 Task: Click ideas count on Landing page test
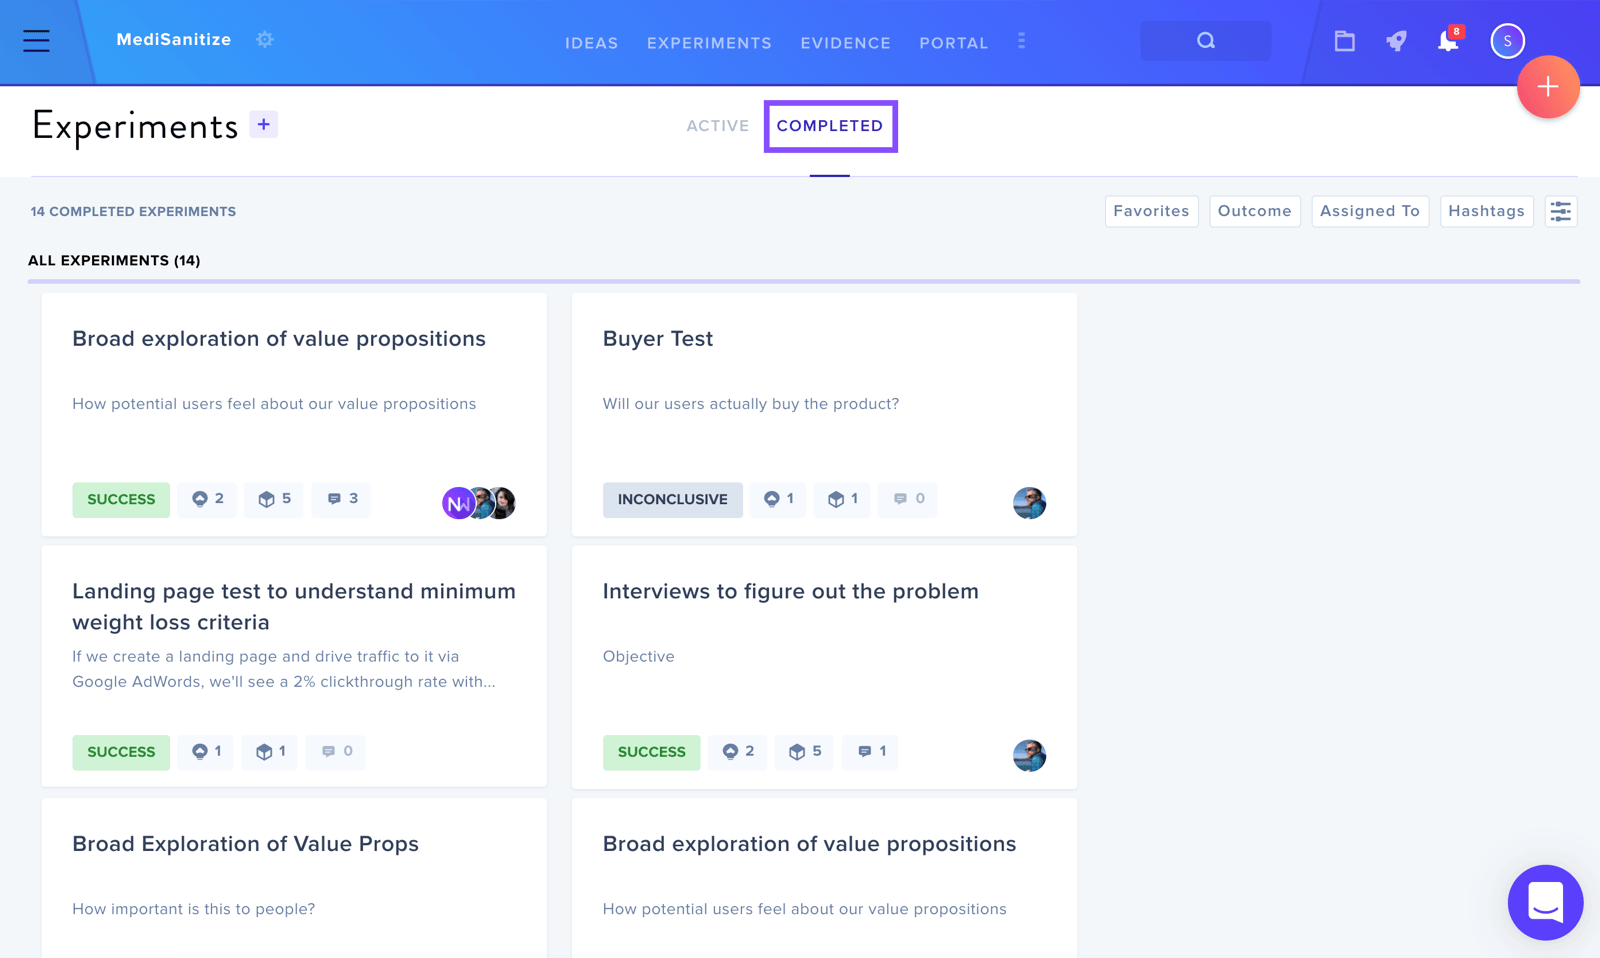206,752
